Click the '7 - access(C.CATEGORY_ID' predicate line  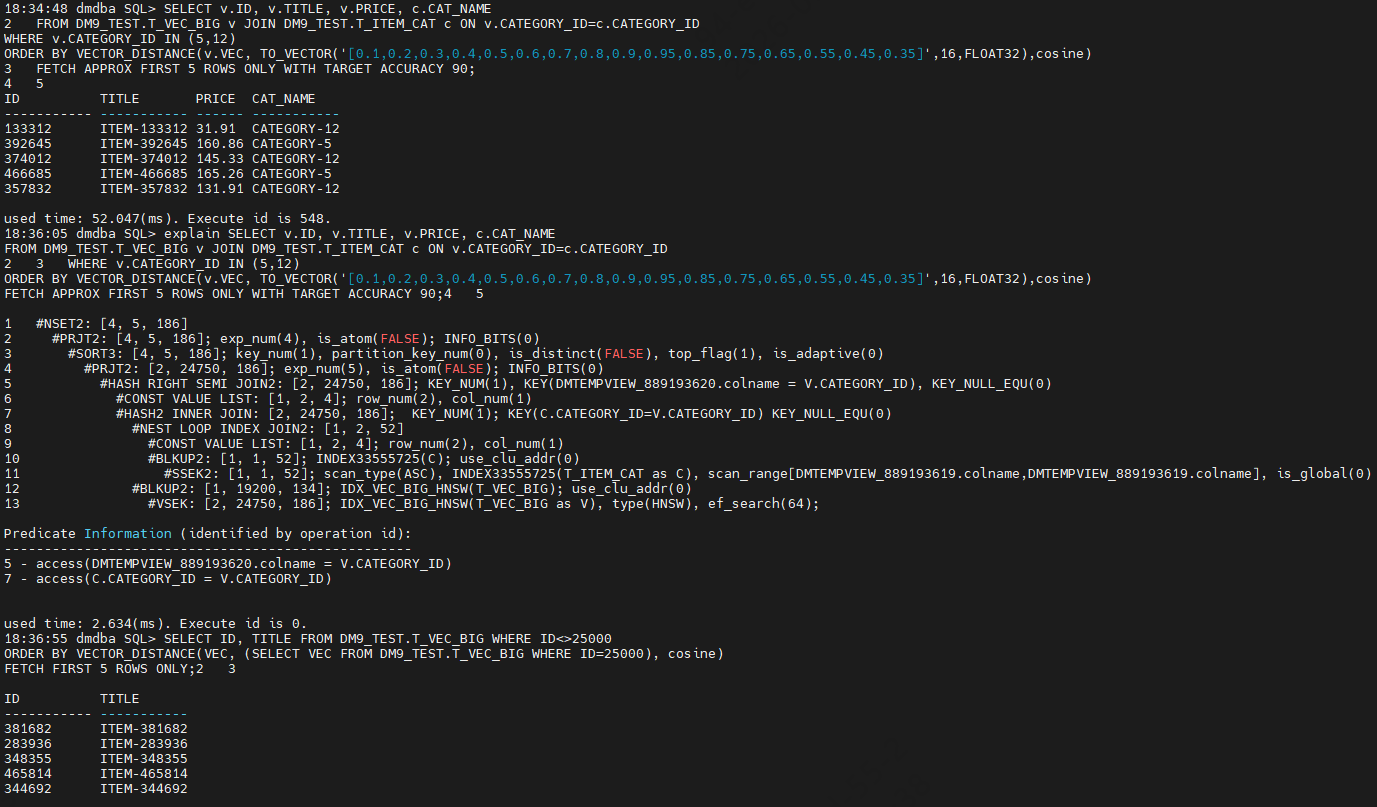[x=168, y=579]
